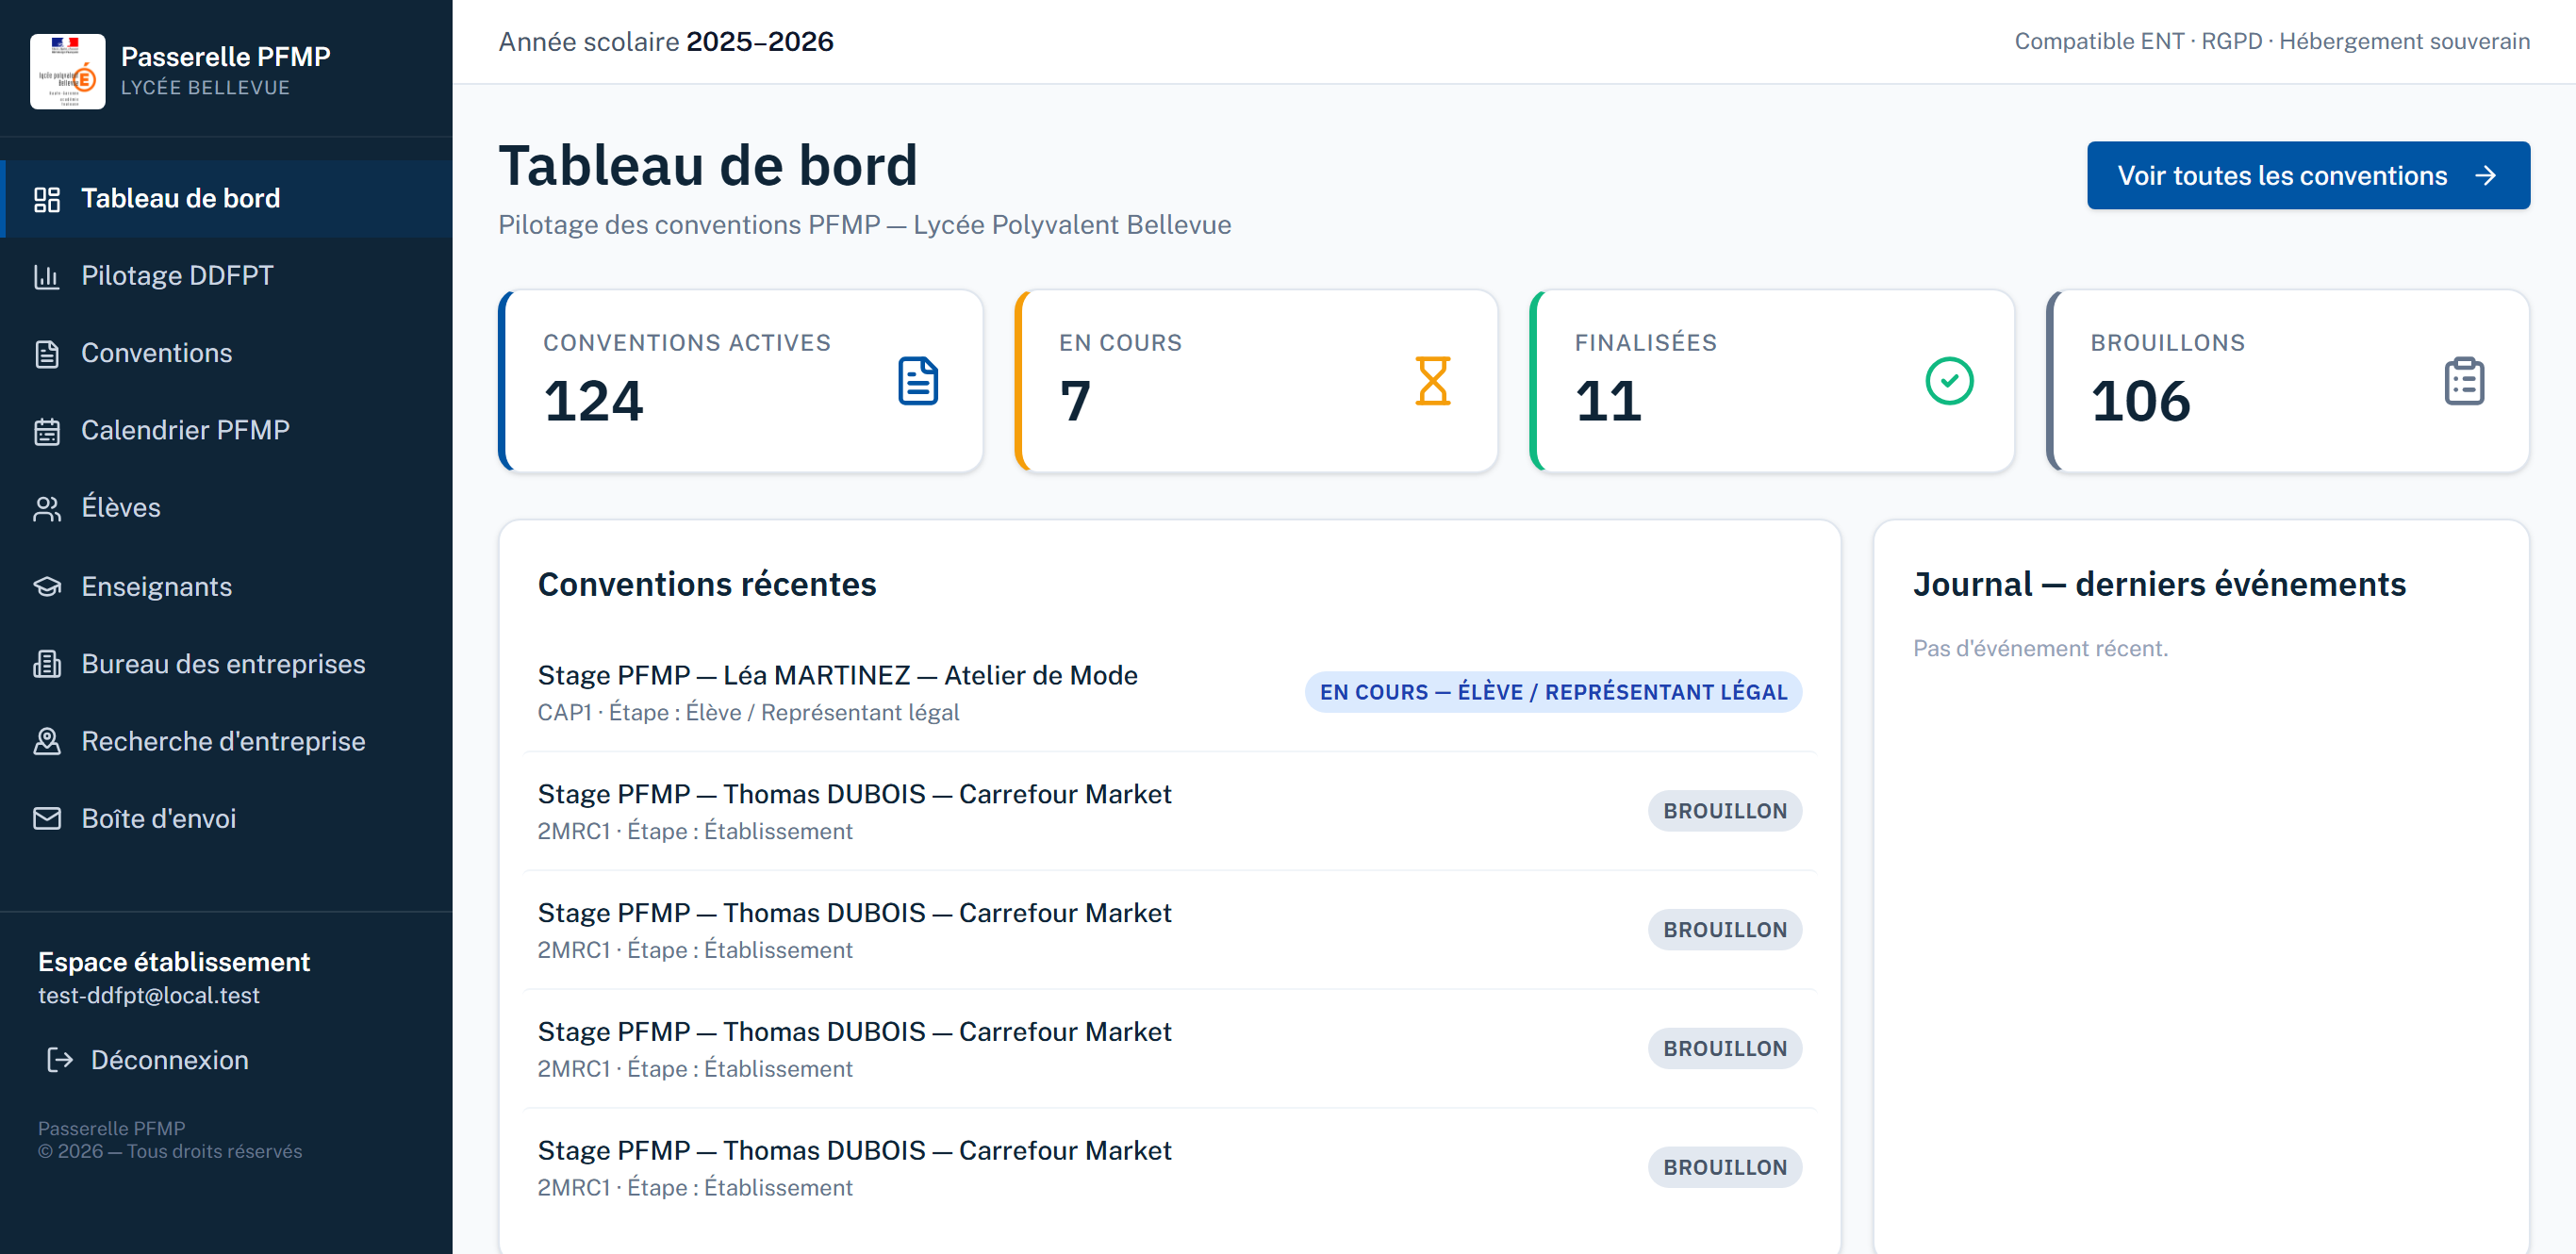The image size is (2576, 1254).
Task: Click the Déconnexion logout icon
Action: [60, 1060]
